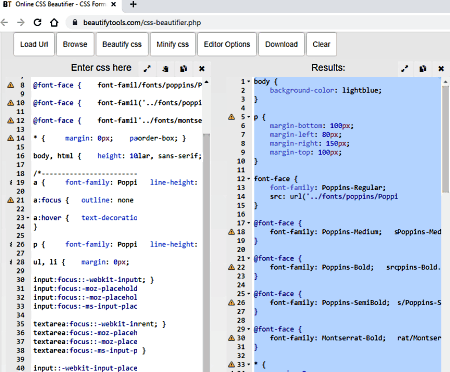This screenshot has height=372, width=450.
Task: Collapse the p block at Results line 5
Action: pos(249,117)
